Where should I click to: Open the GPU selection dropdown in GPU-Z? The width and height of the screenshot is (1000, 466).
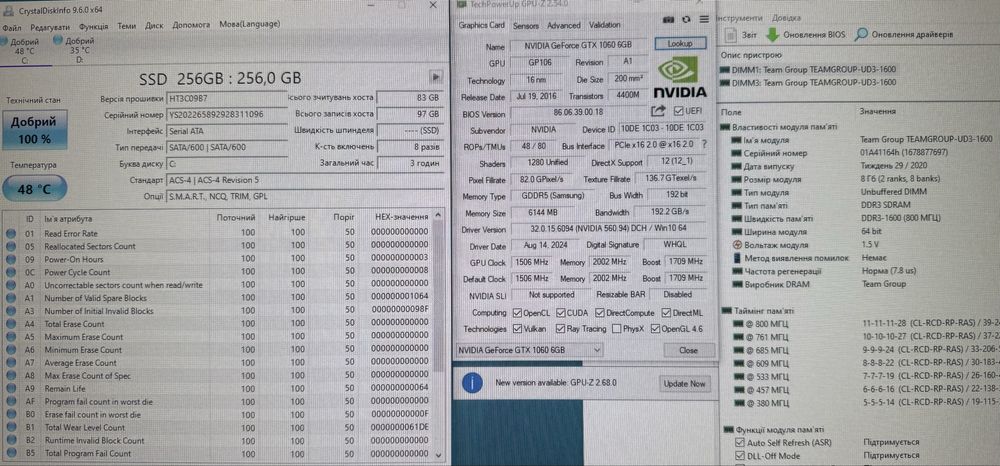tap(529, 350)
